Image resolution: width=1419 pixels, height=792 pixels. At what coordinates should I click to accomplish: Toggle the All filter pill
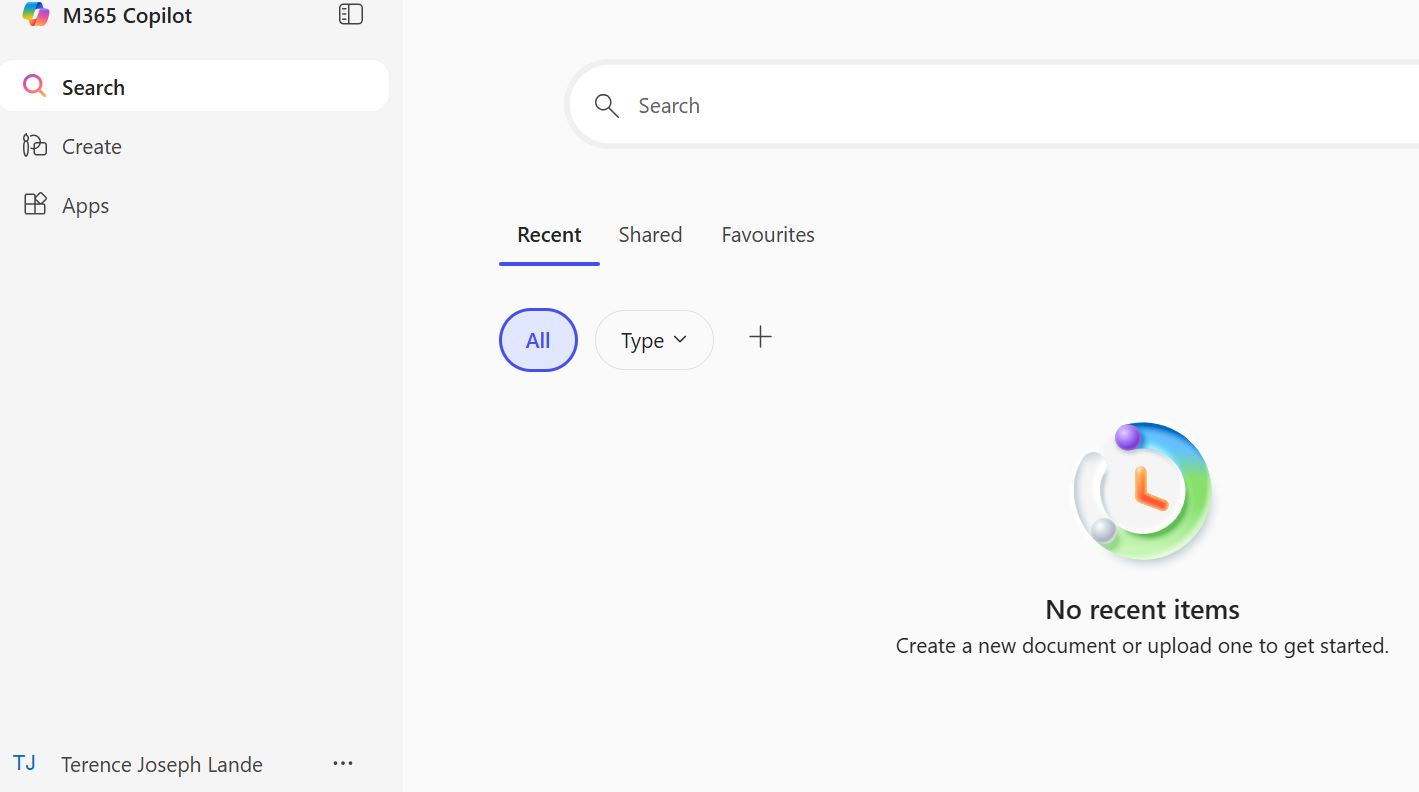point(538,340)
